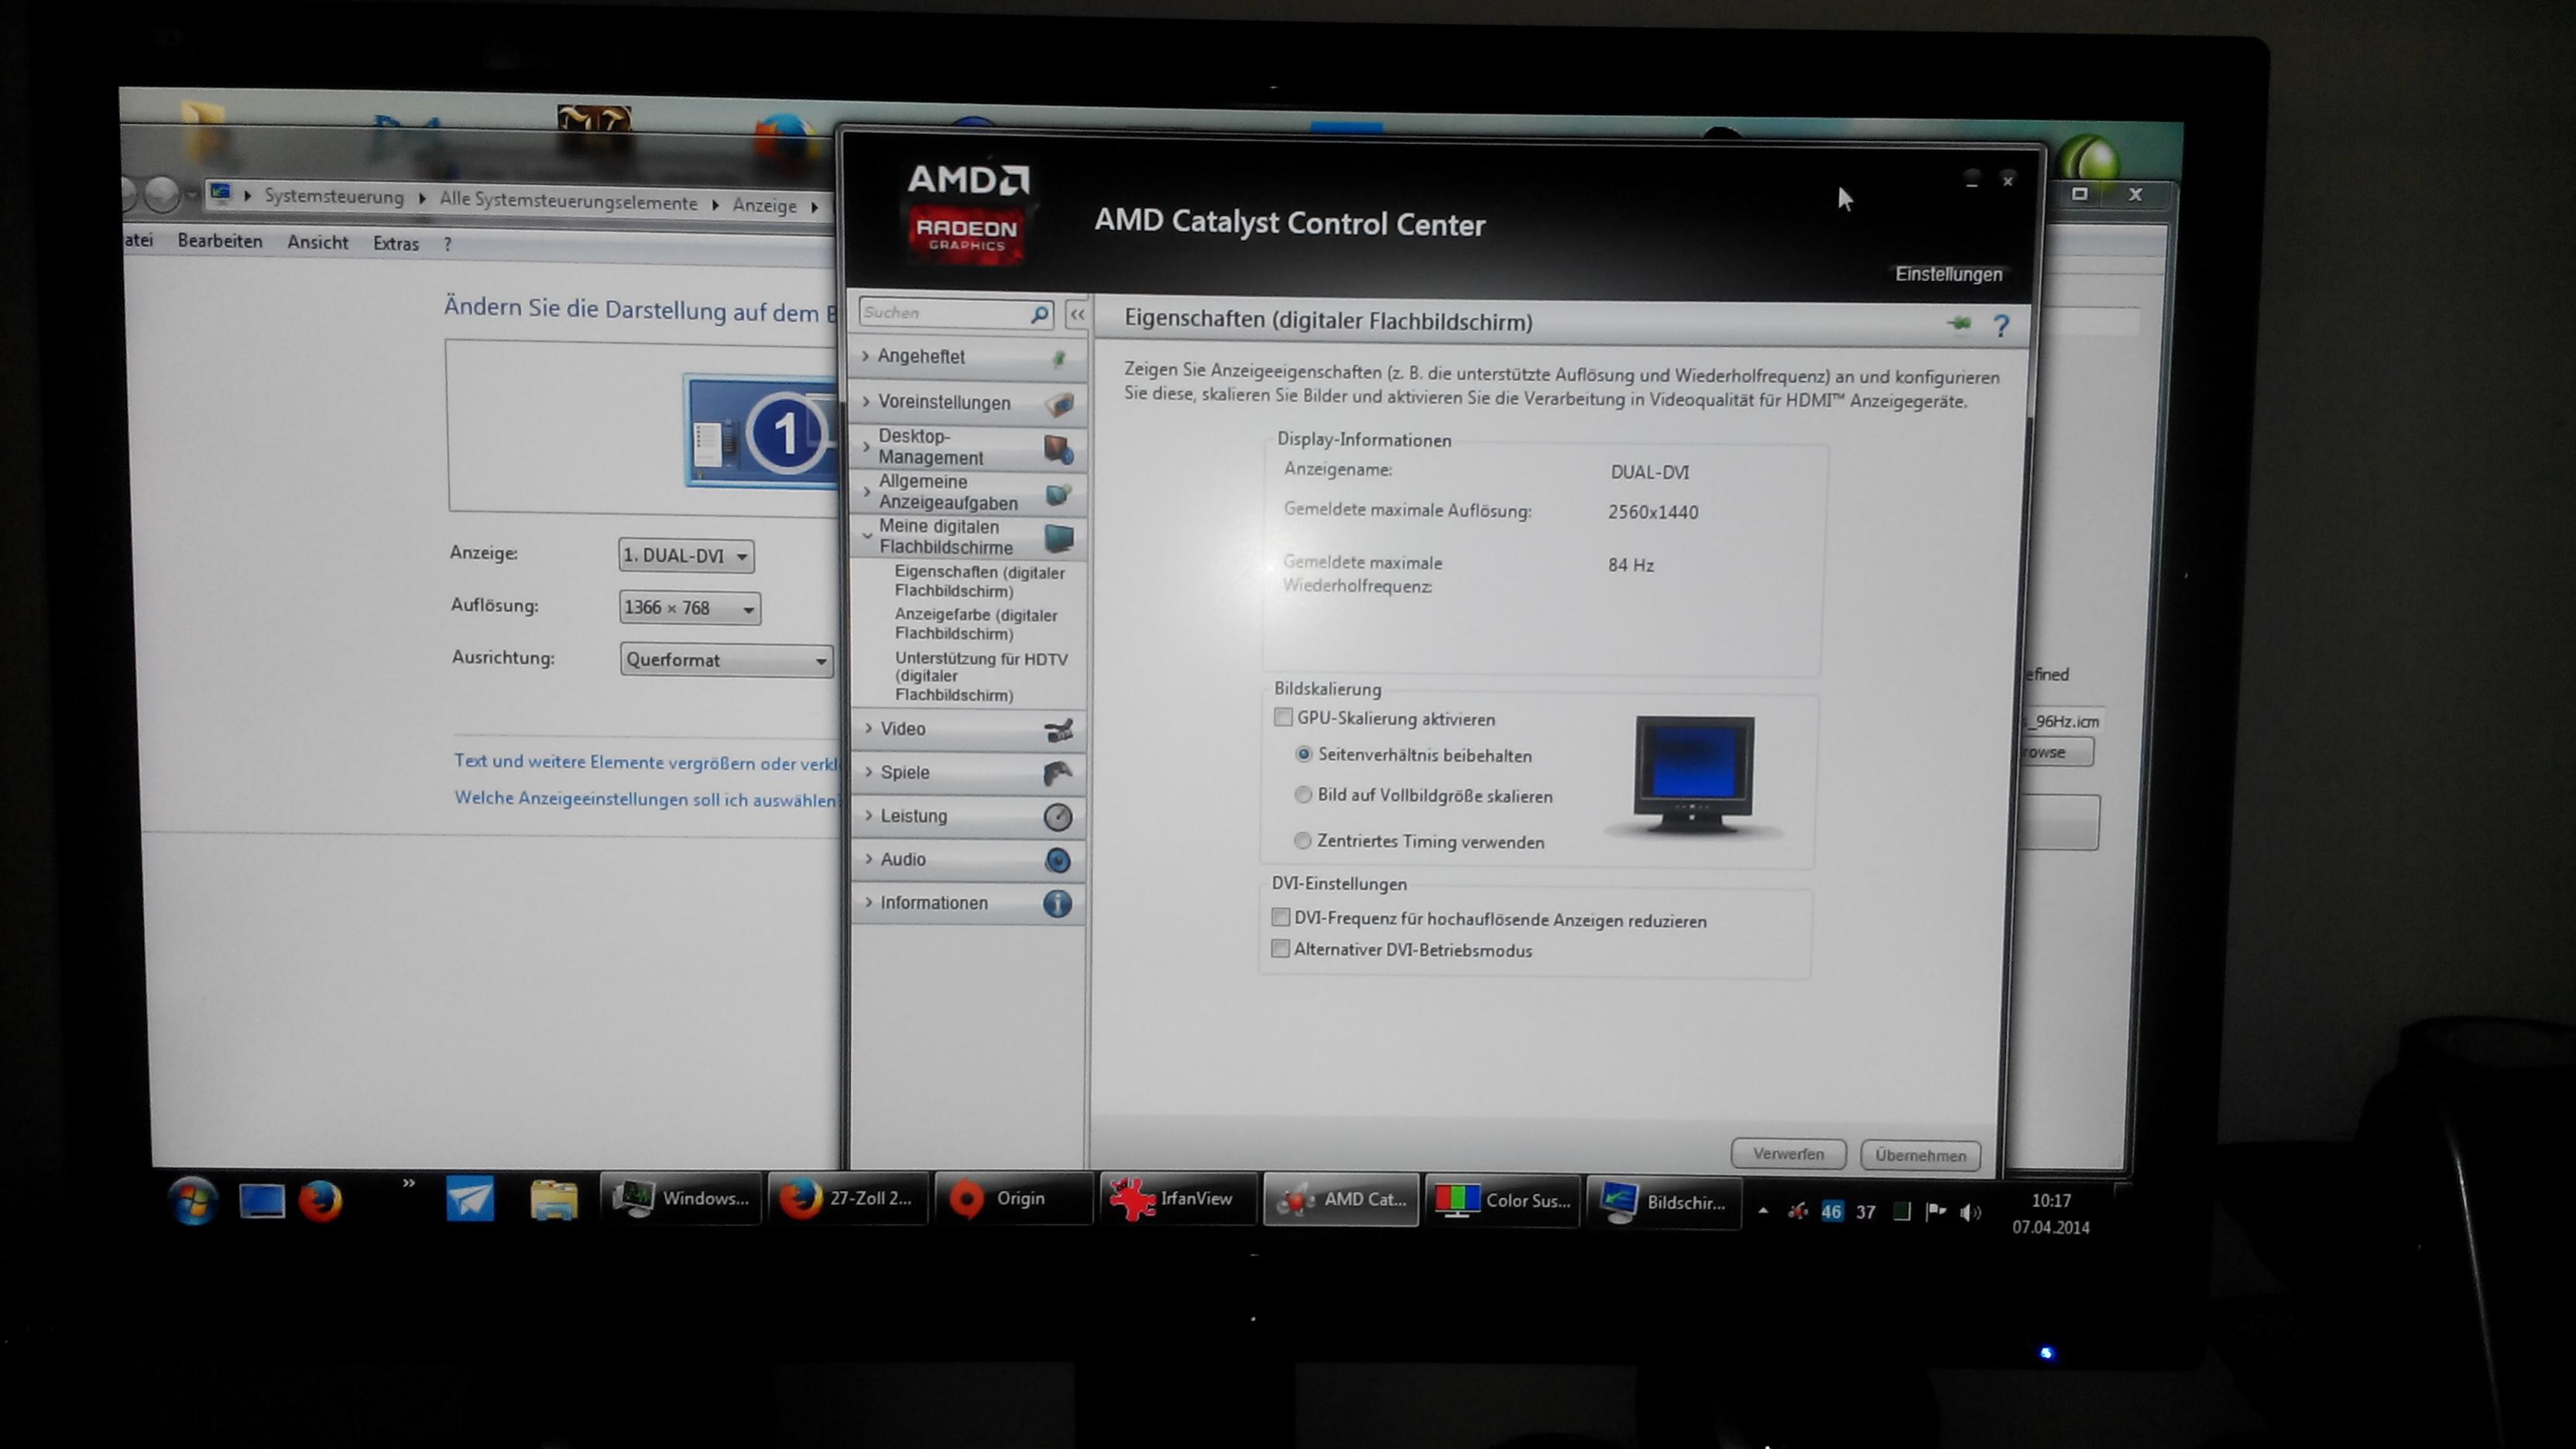Click the volume speaker tray icon
Viewport: 2576px width, 1449px height.
(1970, 1212)
